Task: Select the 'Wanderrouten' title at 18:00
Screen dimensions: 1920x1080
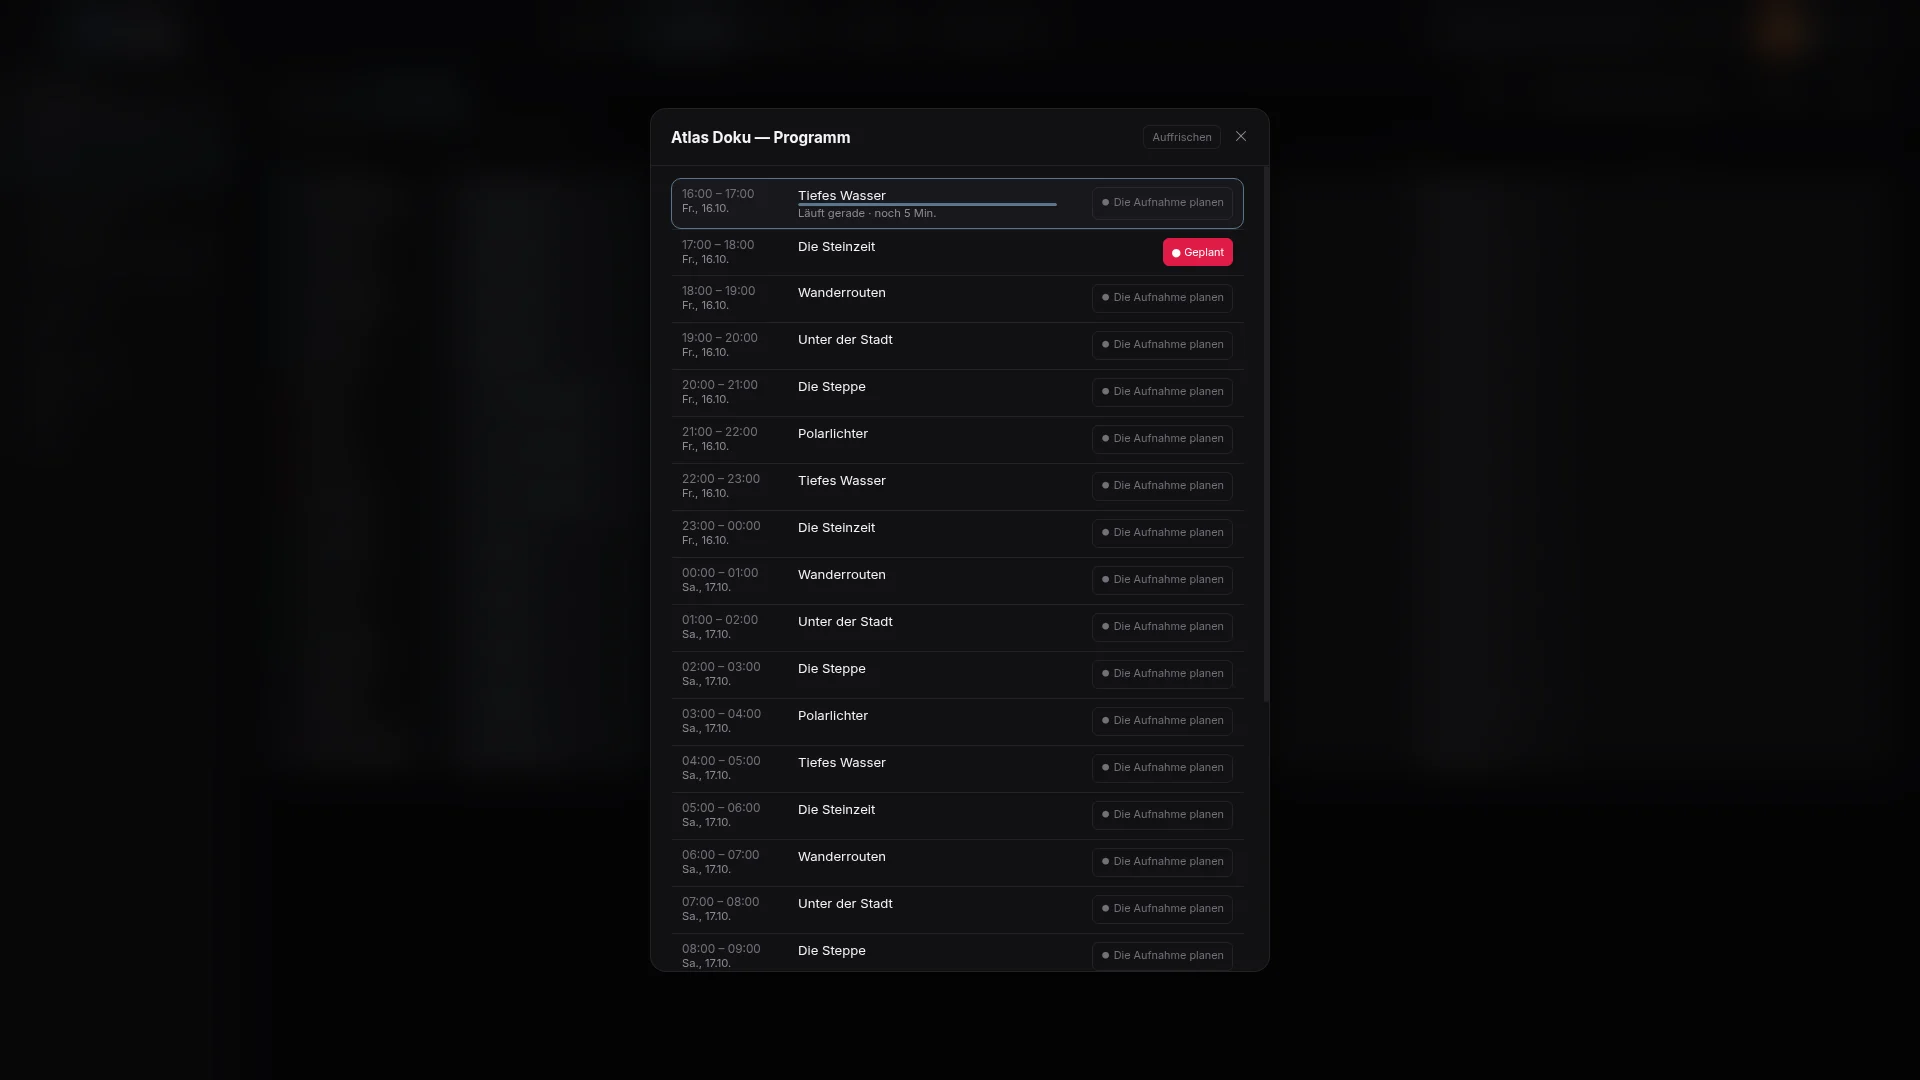Action: [x=842, y=293]
